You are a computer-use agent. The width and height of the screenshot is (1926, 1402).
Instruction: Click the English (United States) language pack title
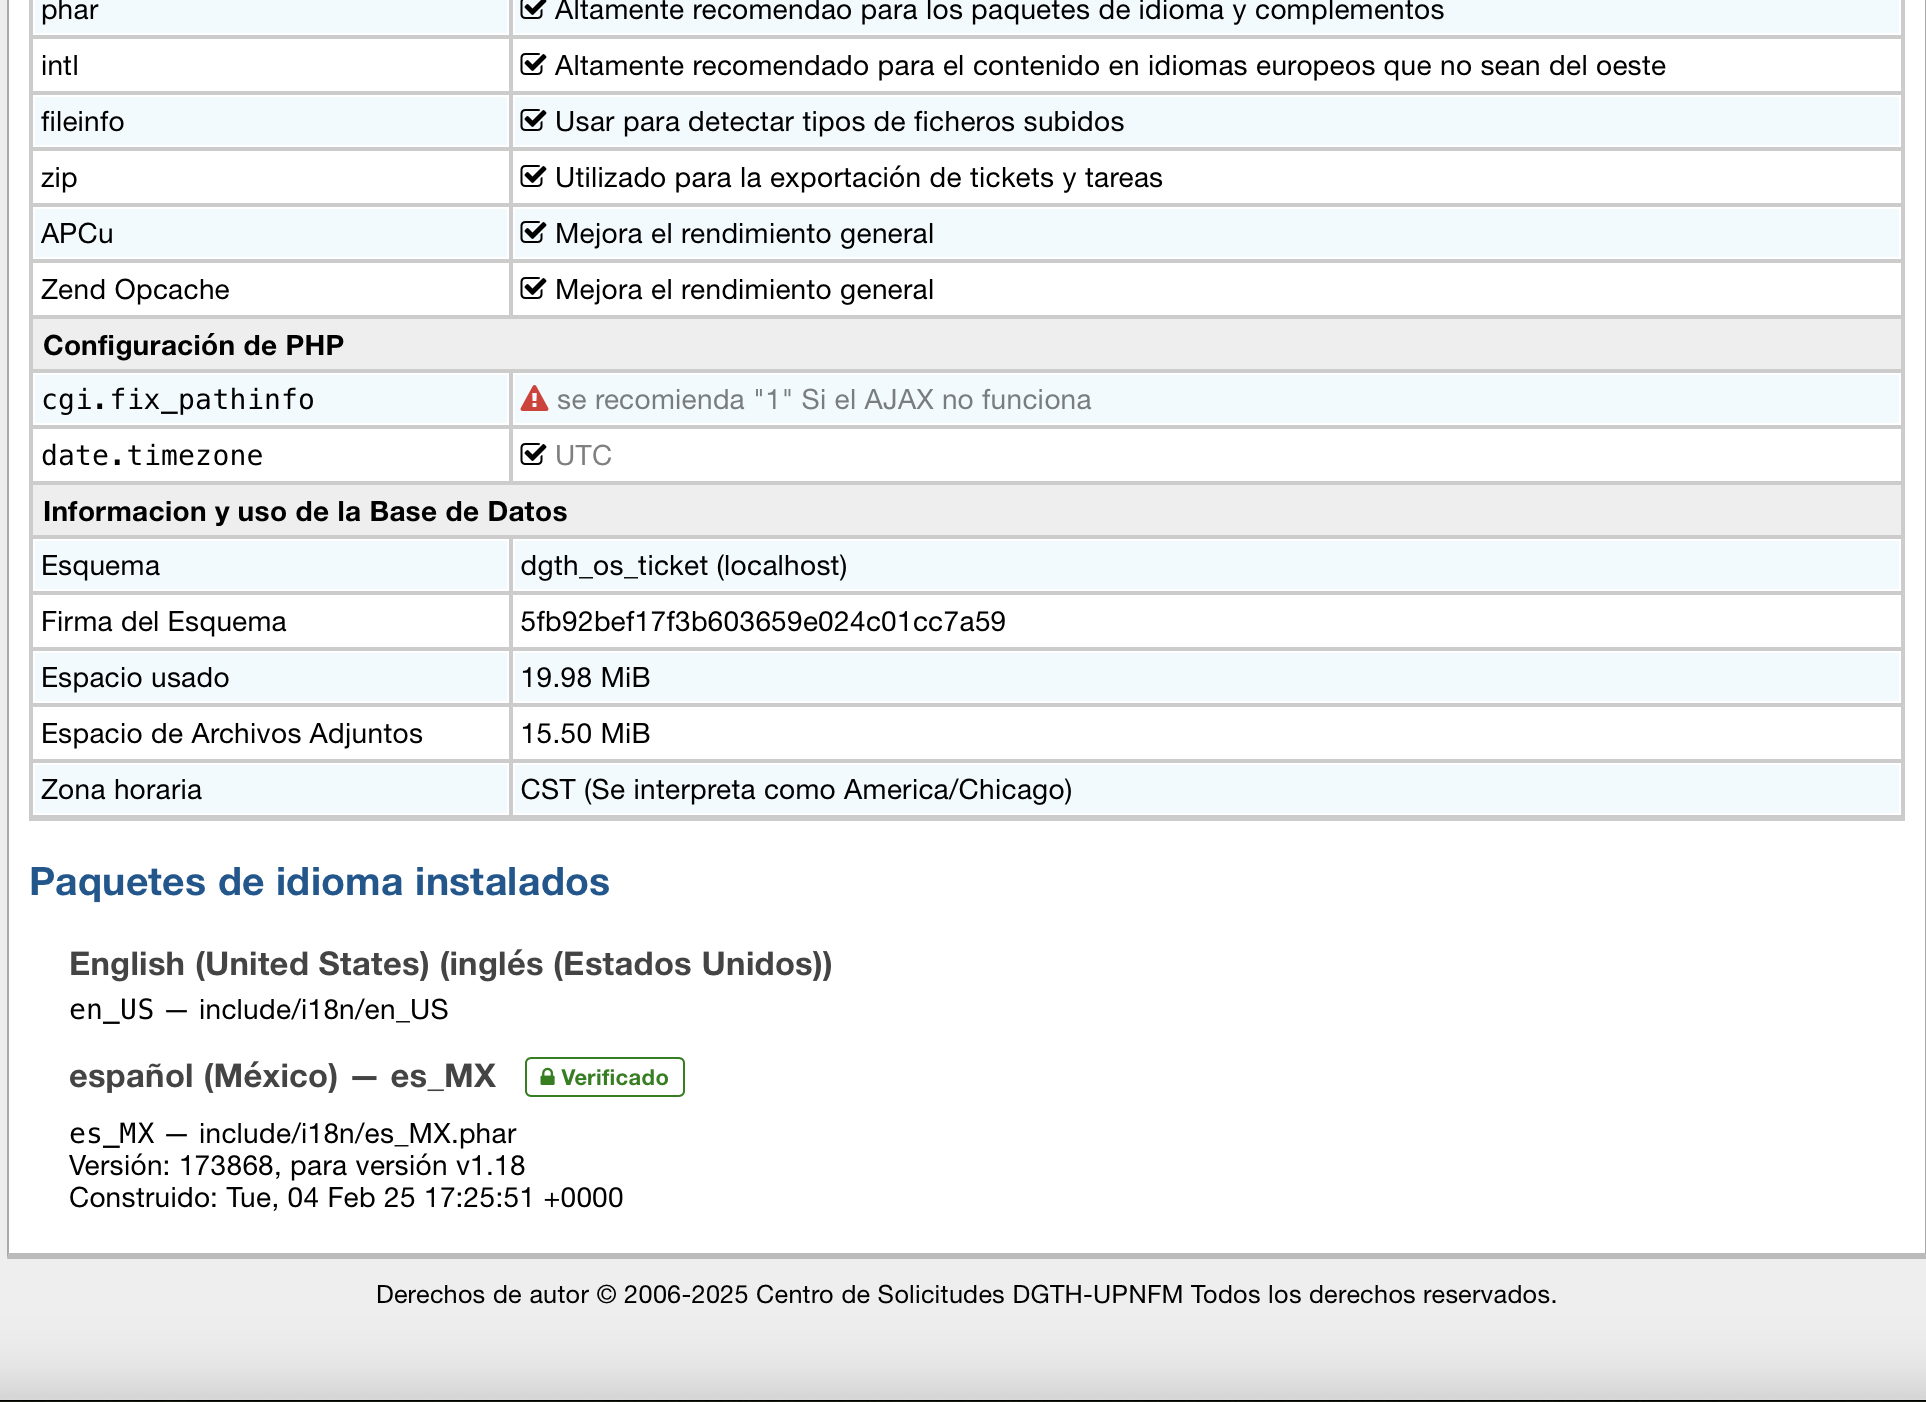click(x=450, y=964)
